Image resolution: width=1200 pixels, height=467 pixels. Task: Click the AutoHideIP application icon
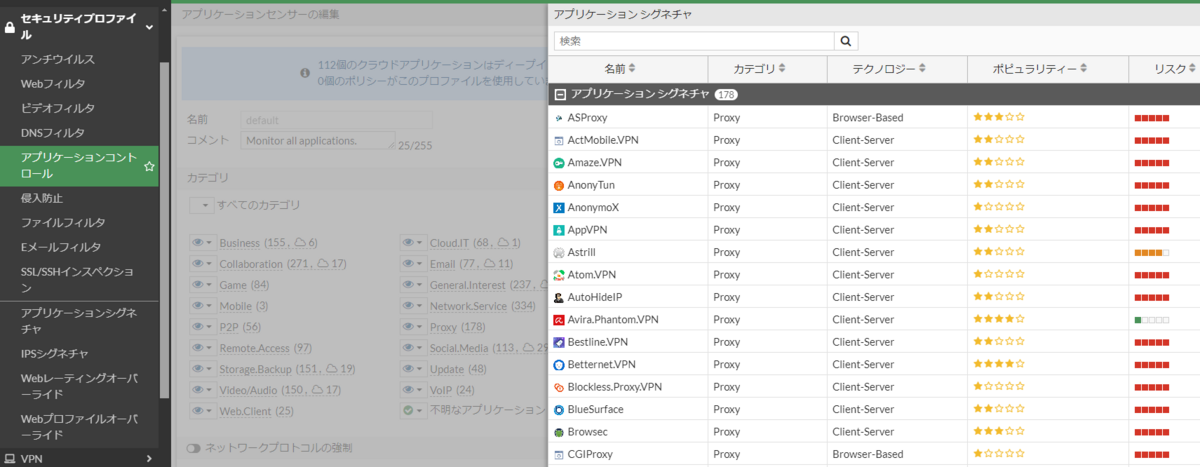tap(559, 297)
